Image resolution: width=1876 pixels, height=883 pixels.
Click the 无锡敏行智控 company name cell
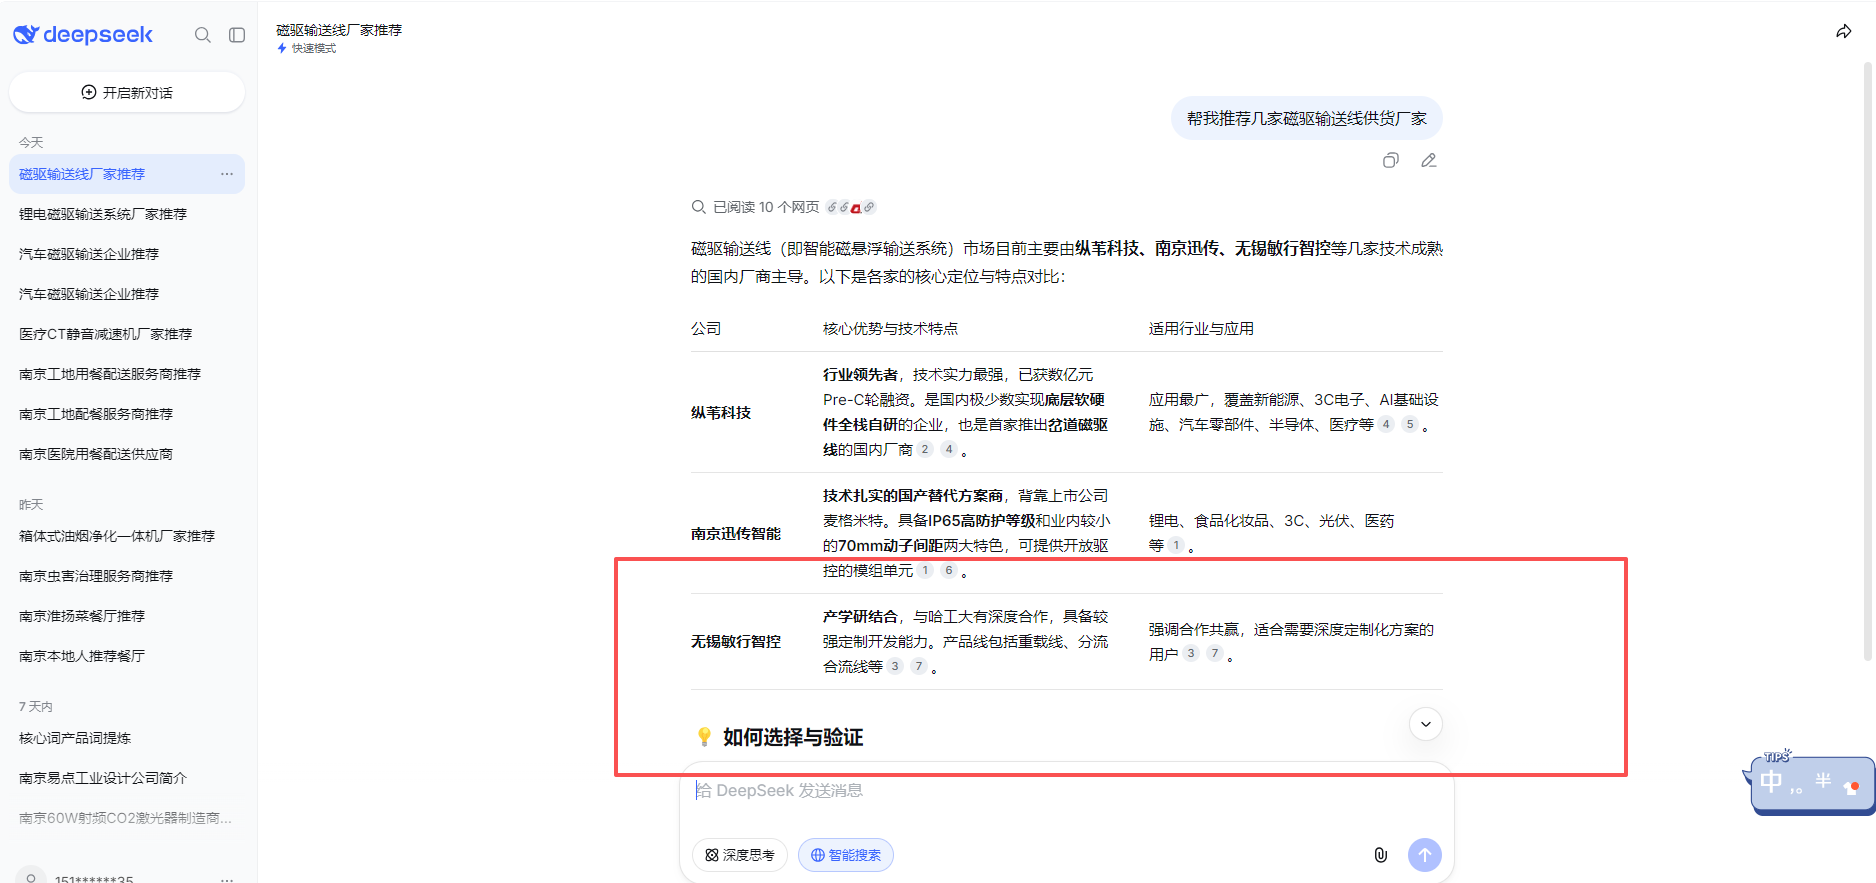coord(736,641)
